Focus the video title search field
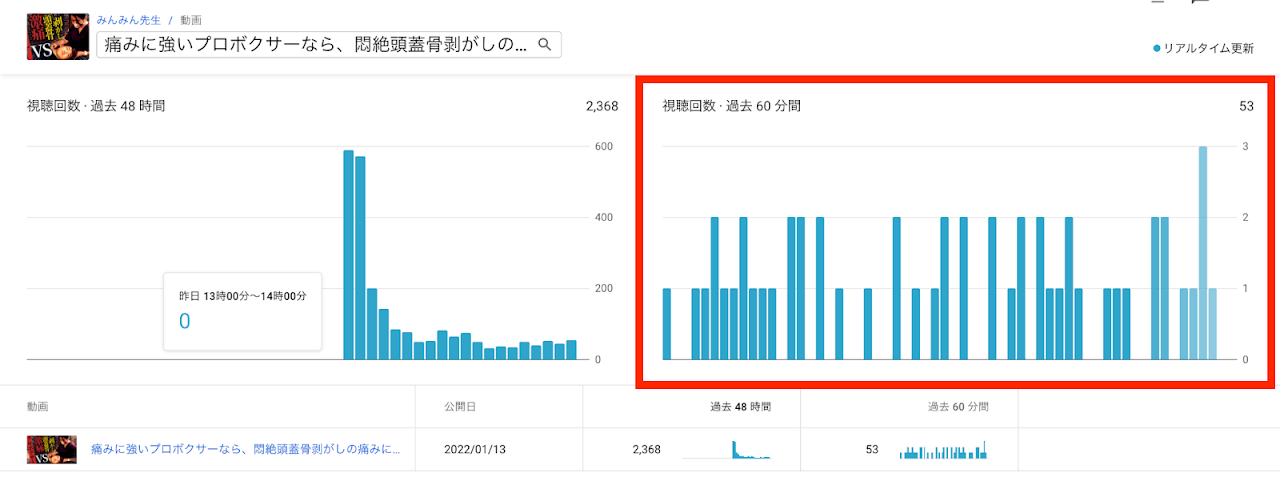Screen dimensions: 1280x489 315,45
